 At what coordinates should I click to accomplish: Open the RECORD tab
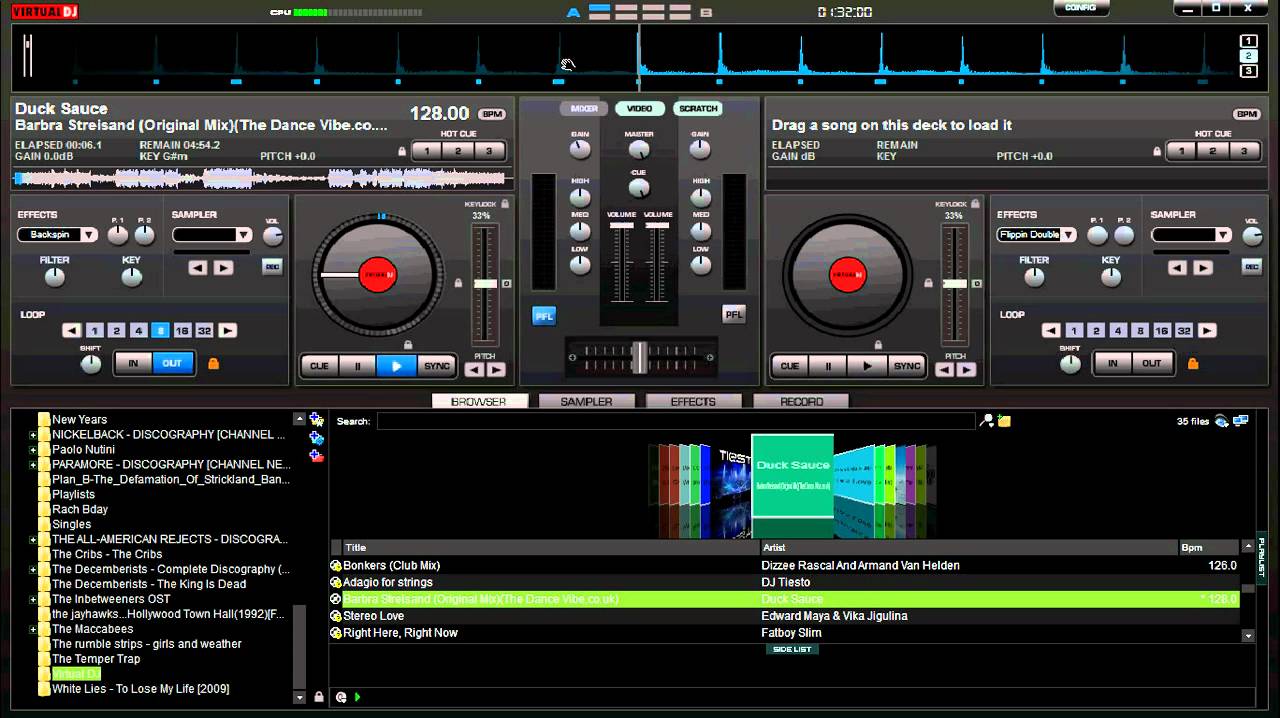coord(801,401)
